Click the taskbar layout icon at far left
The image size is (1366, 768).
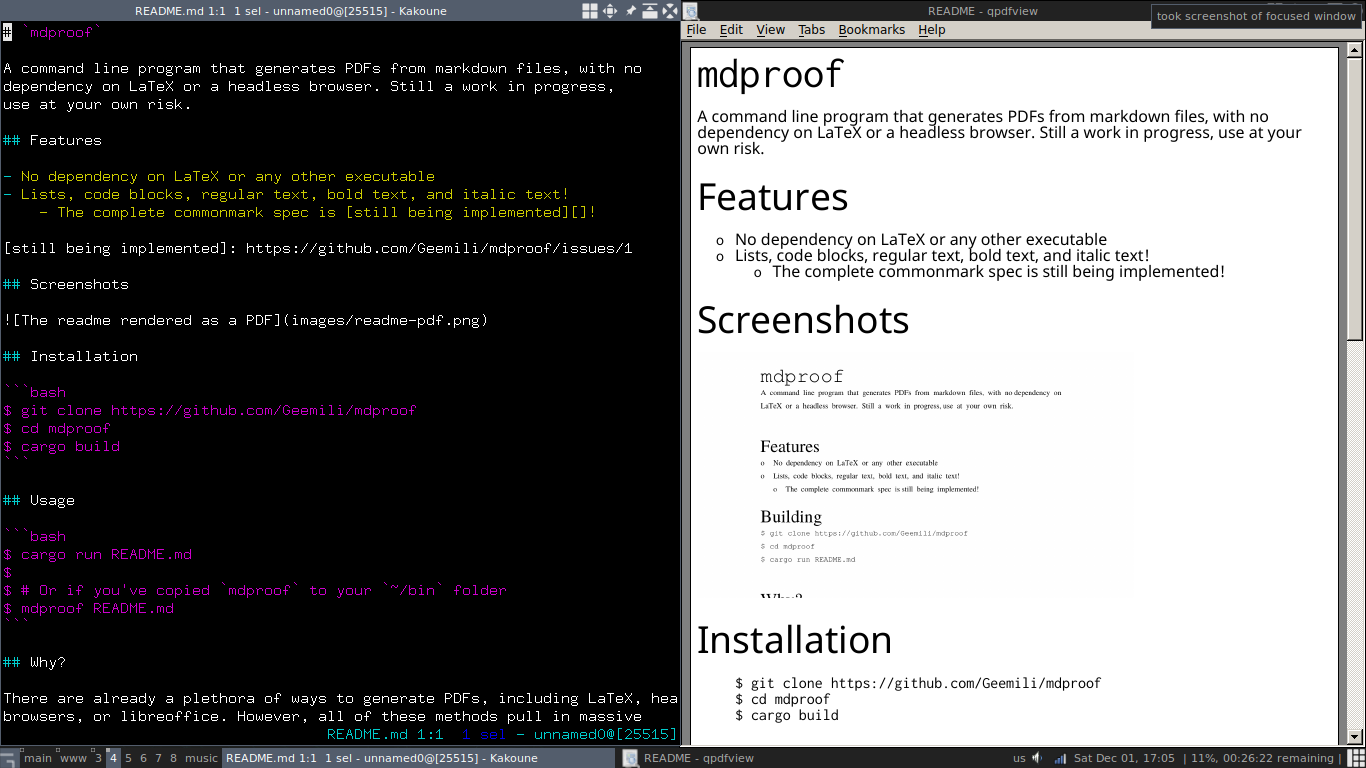coord(10,758)
